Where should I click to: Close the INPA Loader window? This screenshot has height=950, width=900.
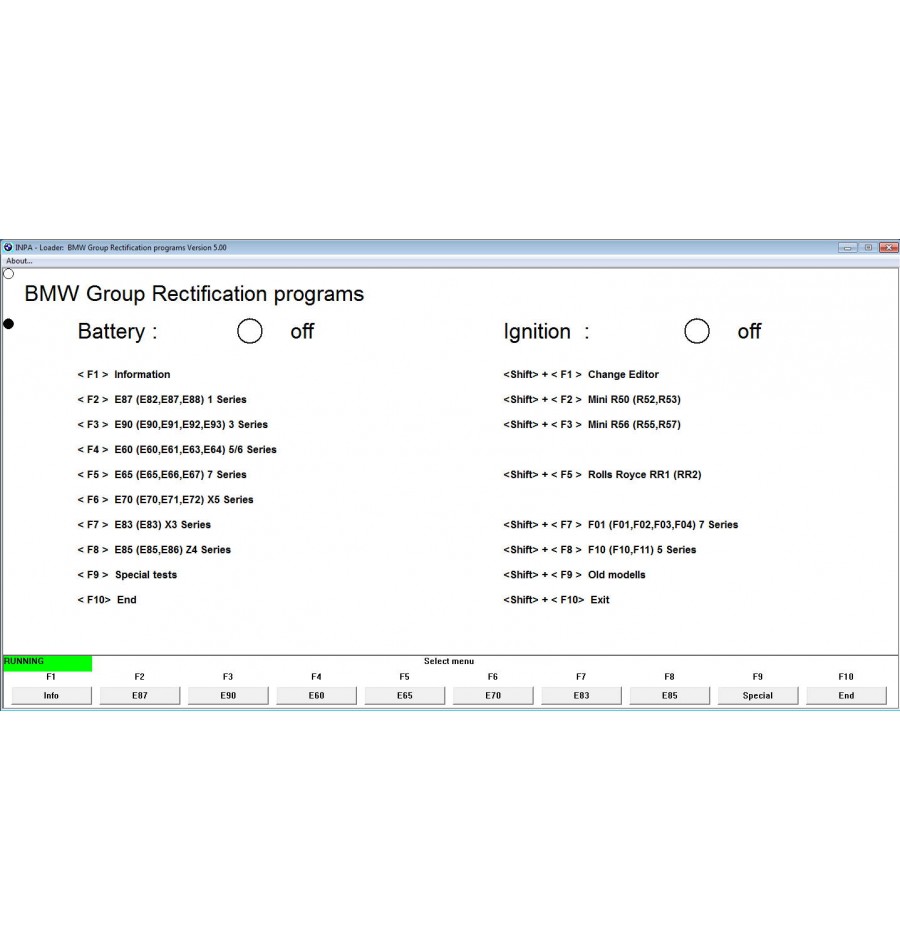point(889,247)
